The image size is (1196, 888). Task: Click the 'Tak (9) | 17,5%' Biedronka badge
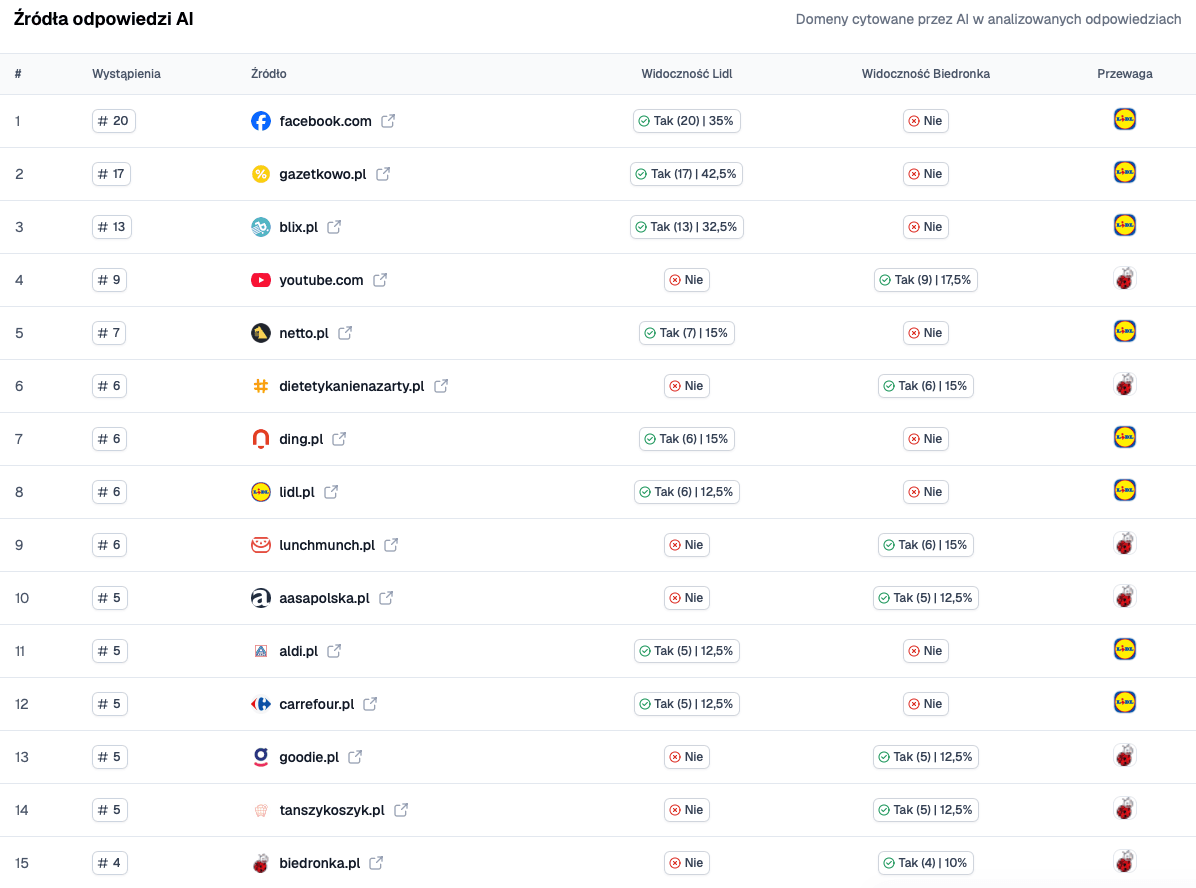coord(925,280)
